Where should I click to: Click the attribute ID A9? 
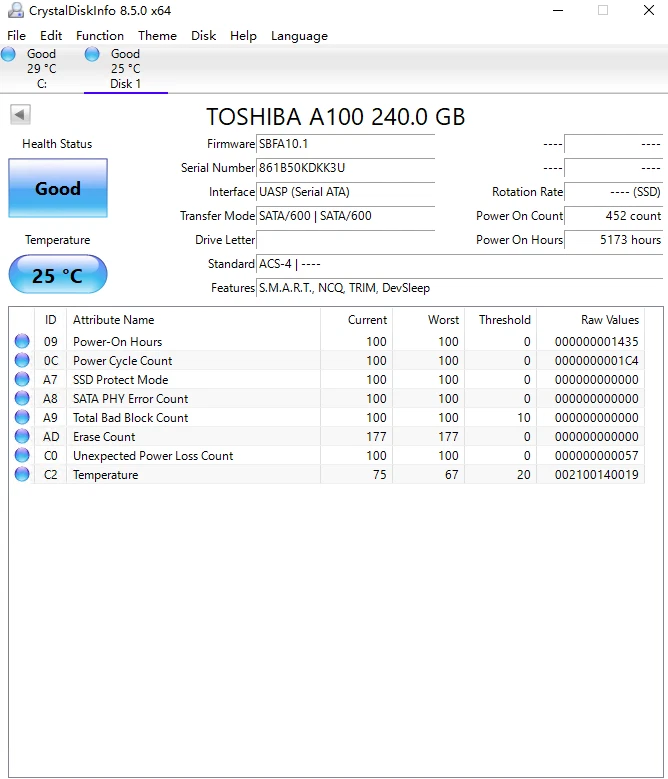point(50,417)
